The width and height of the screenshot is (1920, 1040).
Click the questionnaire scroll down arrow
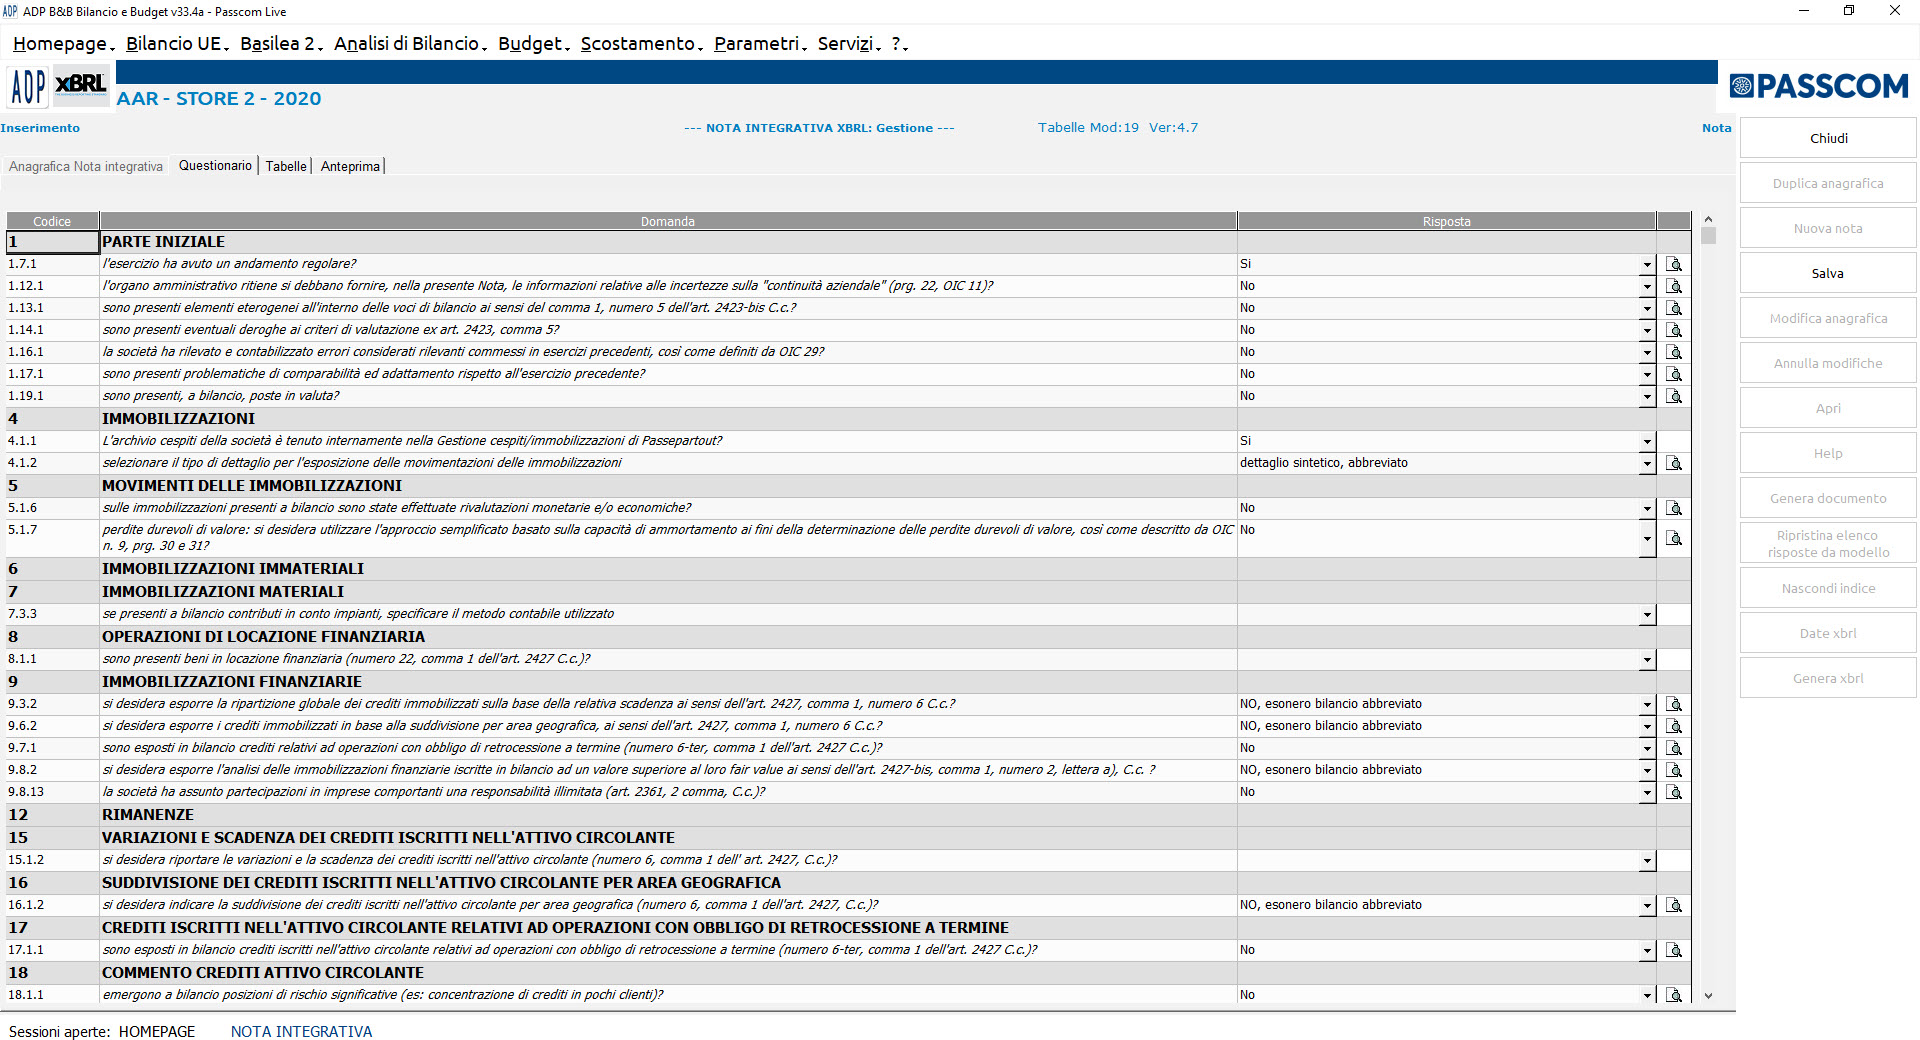pos(1708,996)
